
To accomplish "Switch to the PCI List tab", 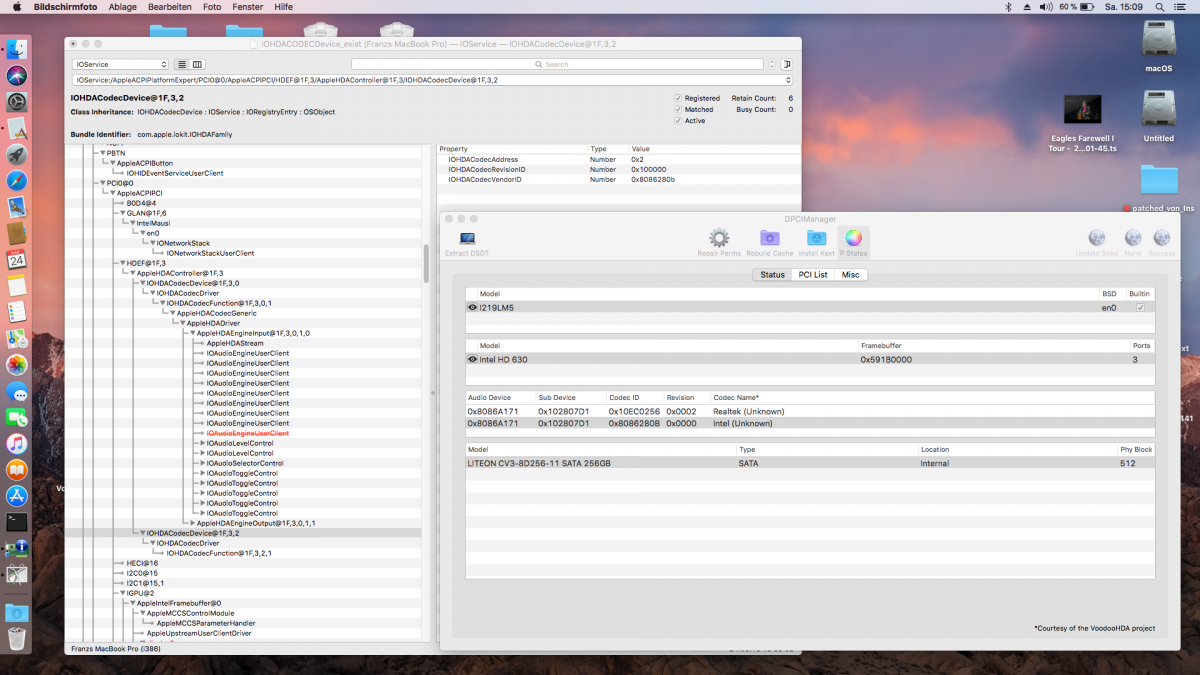I will pyautogui.click(x=812, y=274).
